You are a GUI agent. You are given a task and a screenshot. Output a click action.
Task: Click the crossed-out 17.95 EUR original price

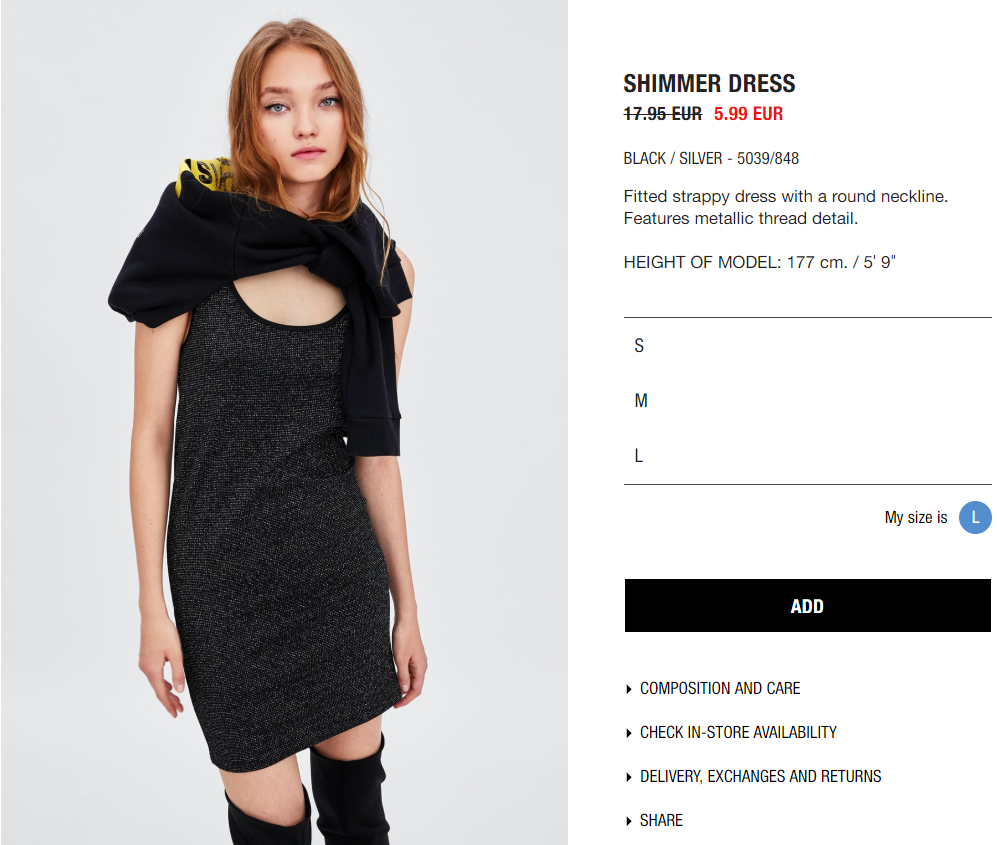click(x=663, y=114)
